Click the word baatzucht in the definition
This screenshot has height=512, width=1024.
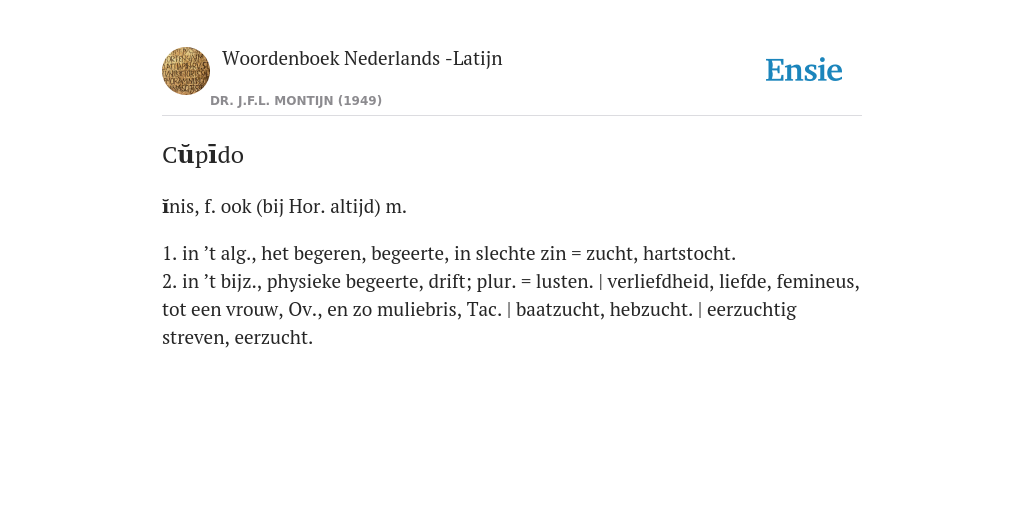(558, 310)
